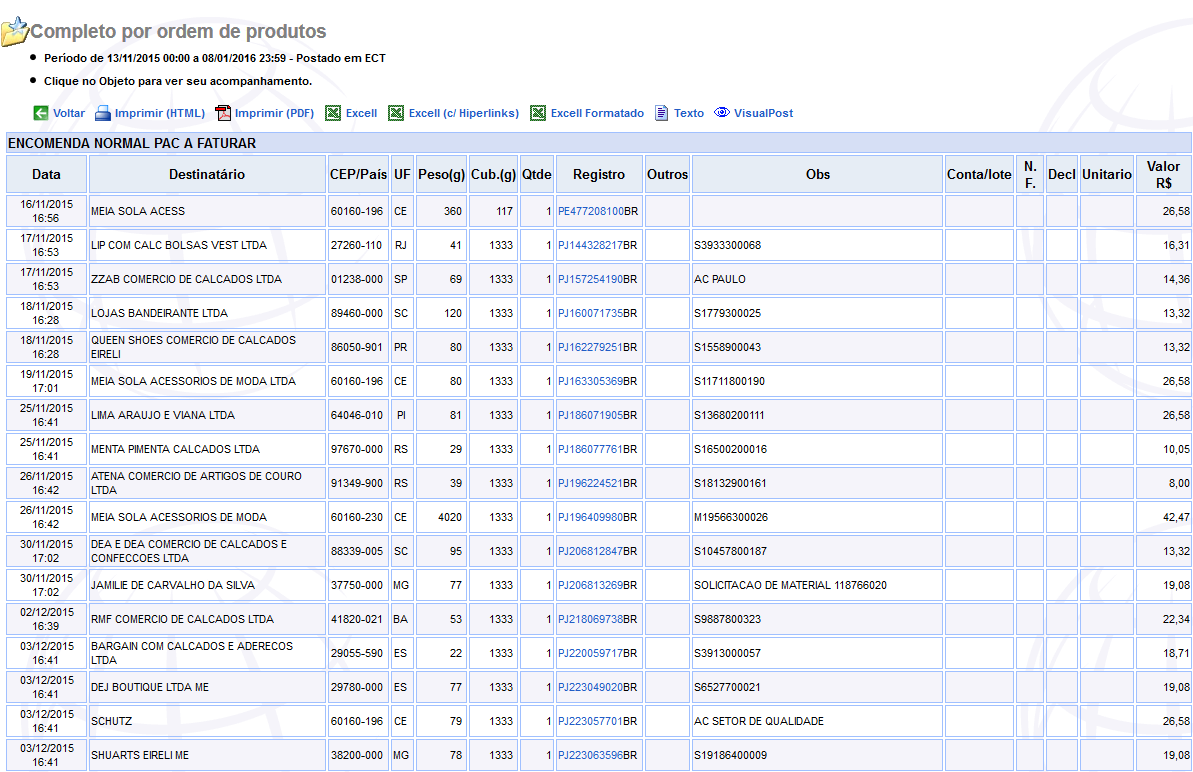Track package PJ144328217
Screen dimensions: 1193x772
pyautogui.click(x=590, y=245)
